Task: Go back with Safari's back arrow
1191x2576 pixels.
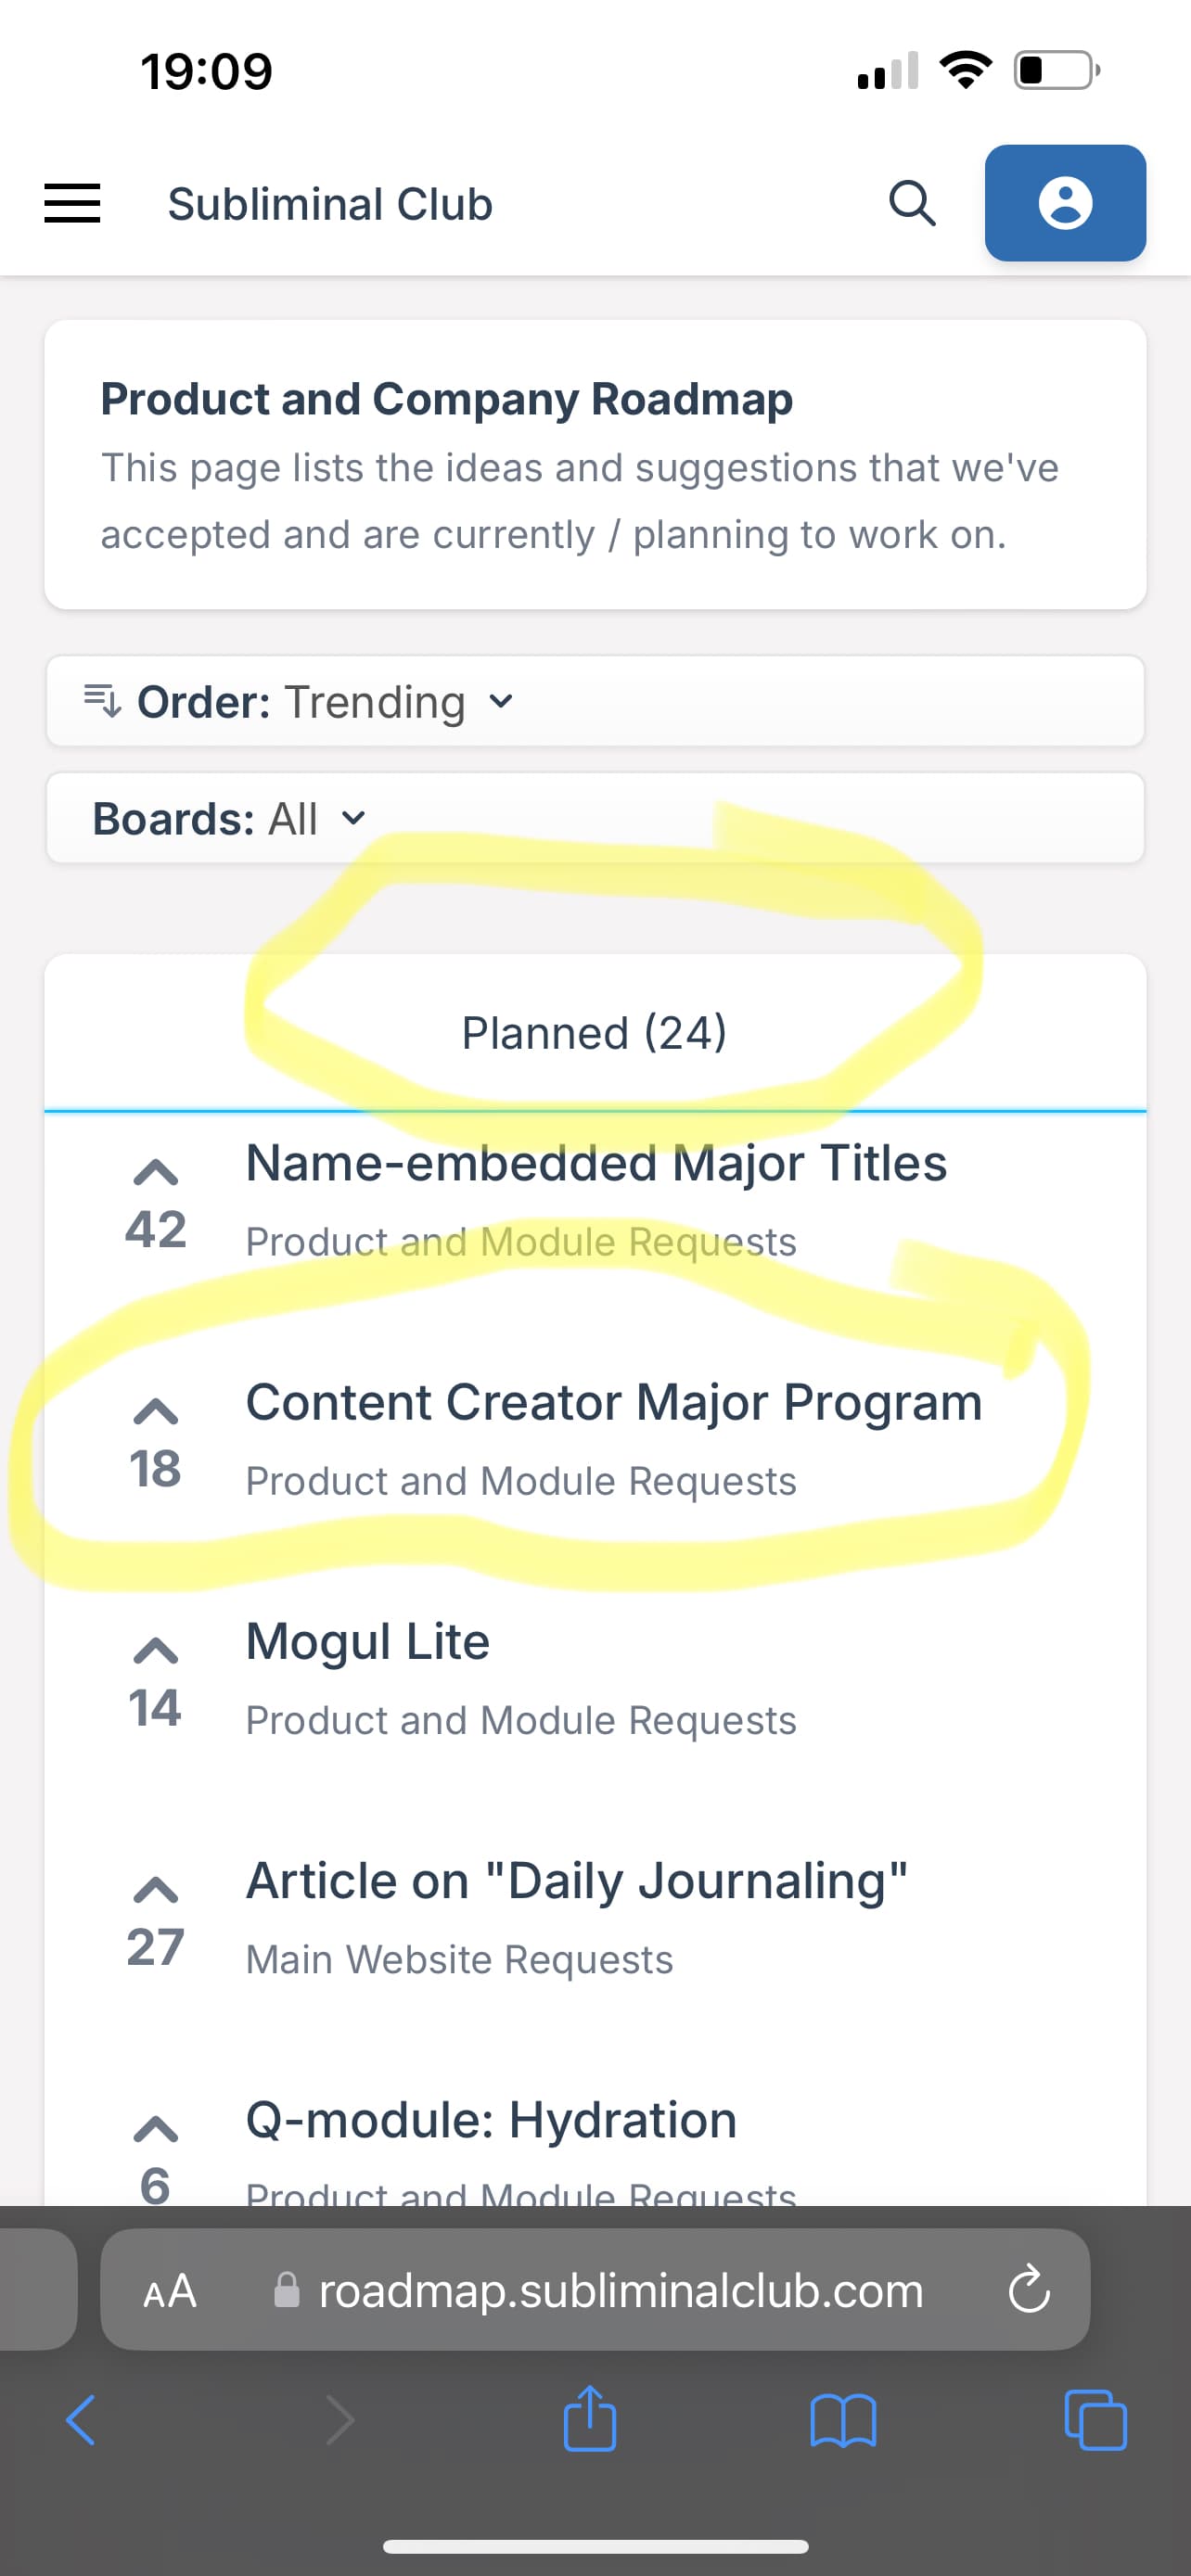Action: point(81,2420)
